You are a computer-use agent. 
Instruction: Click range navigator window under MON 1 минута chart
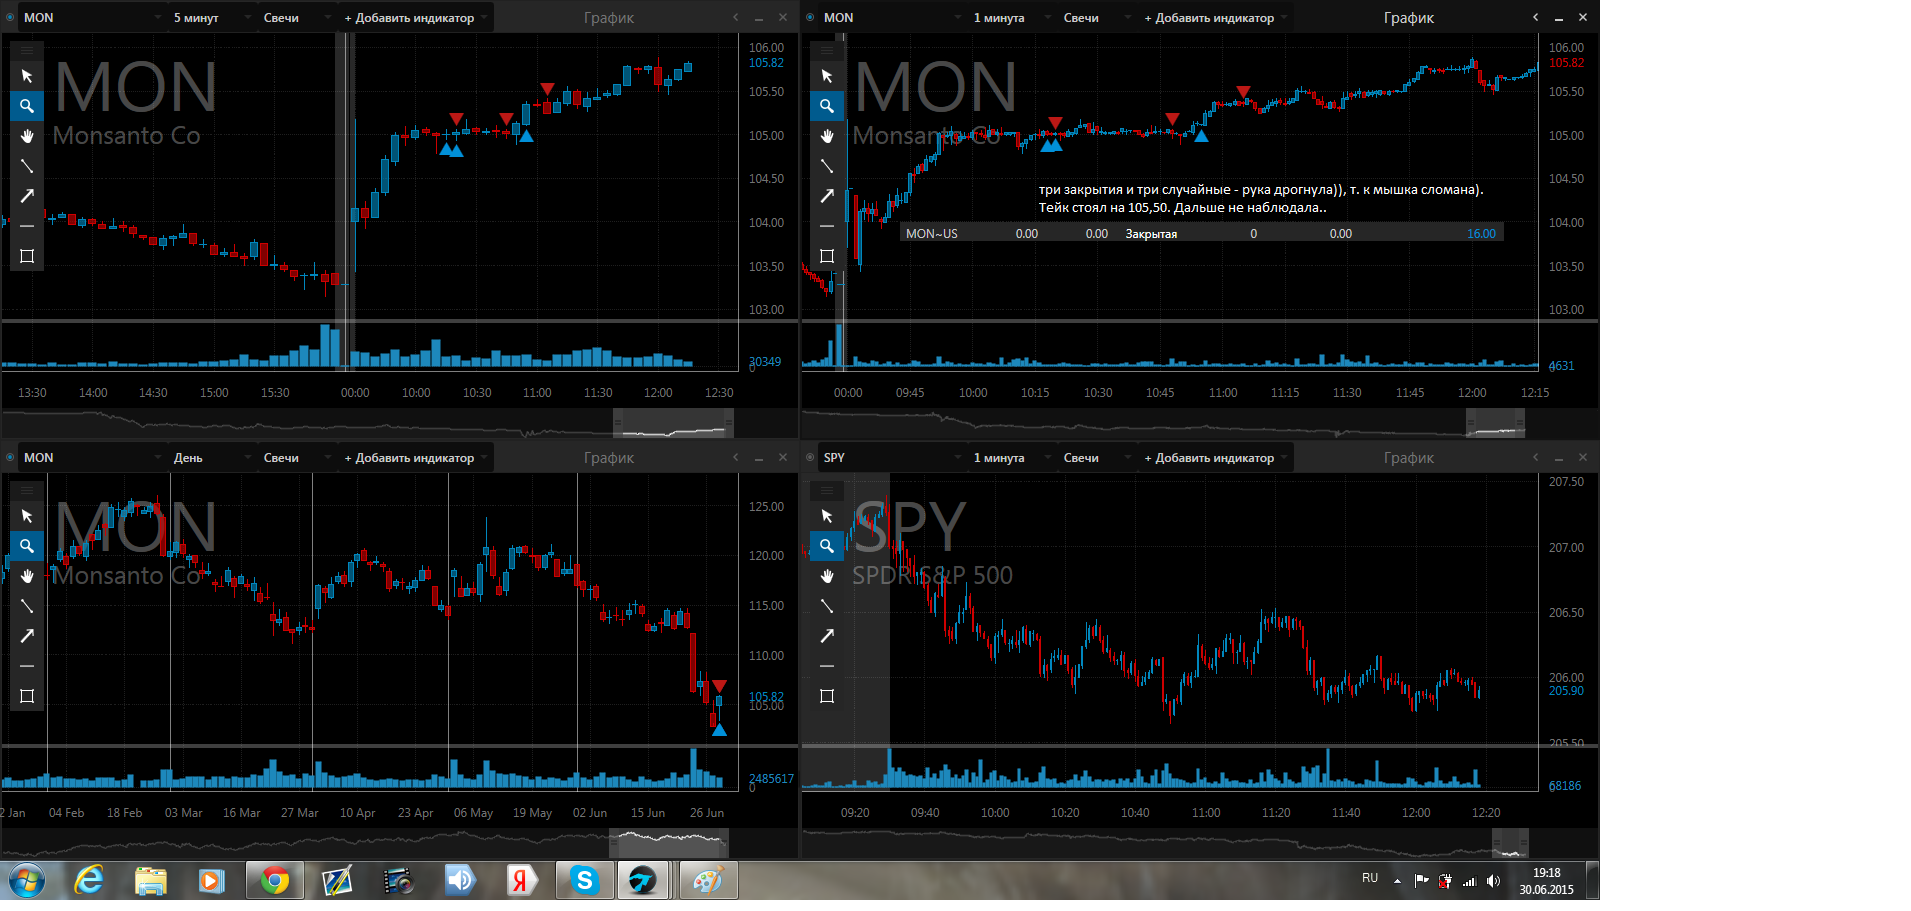[1495, 423]
